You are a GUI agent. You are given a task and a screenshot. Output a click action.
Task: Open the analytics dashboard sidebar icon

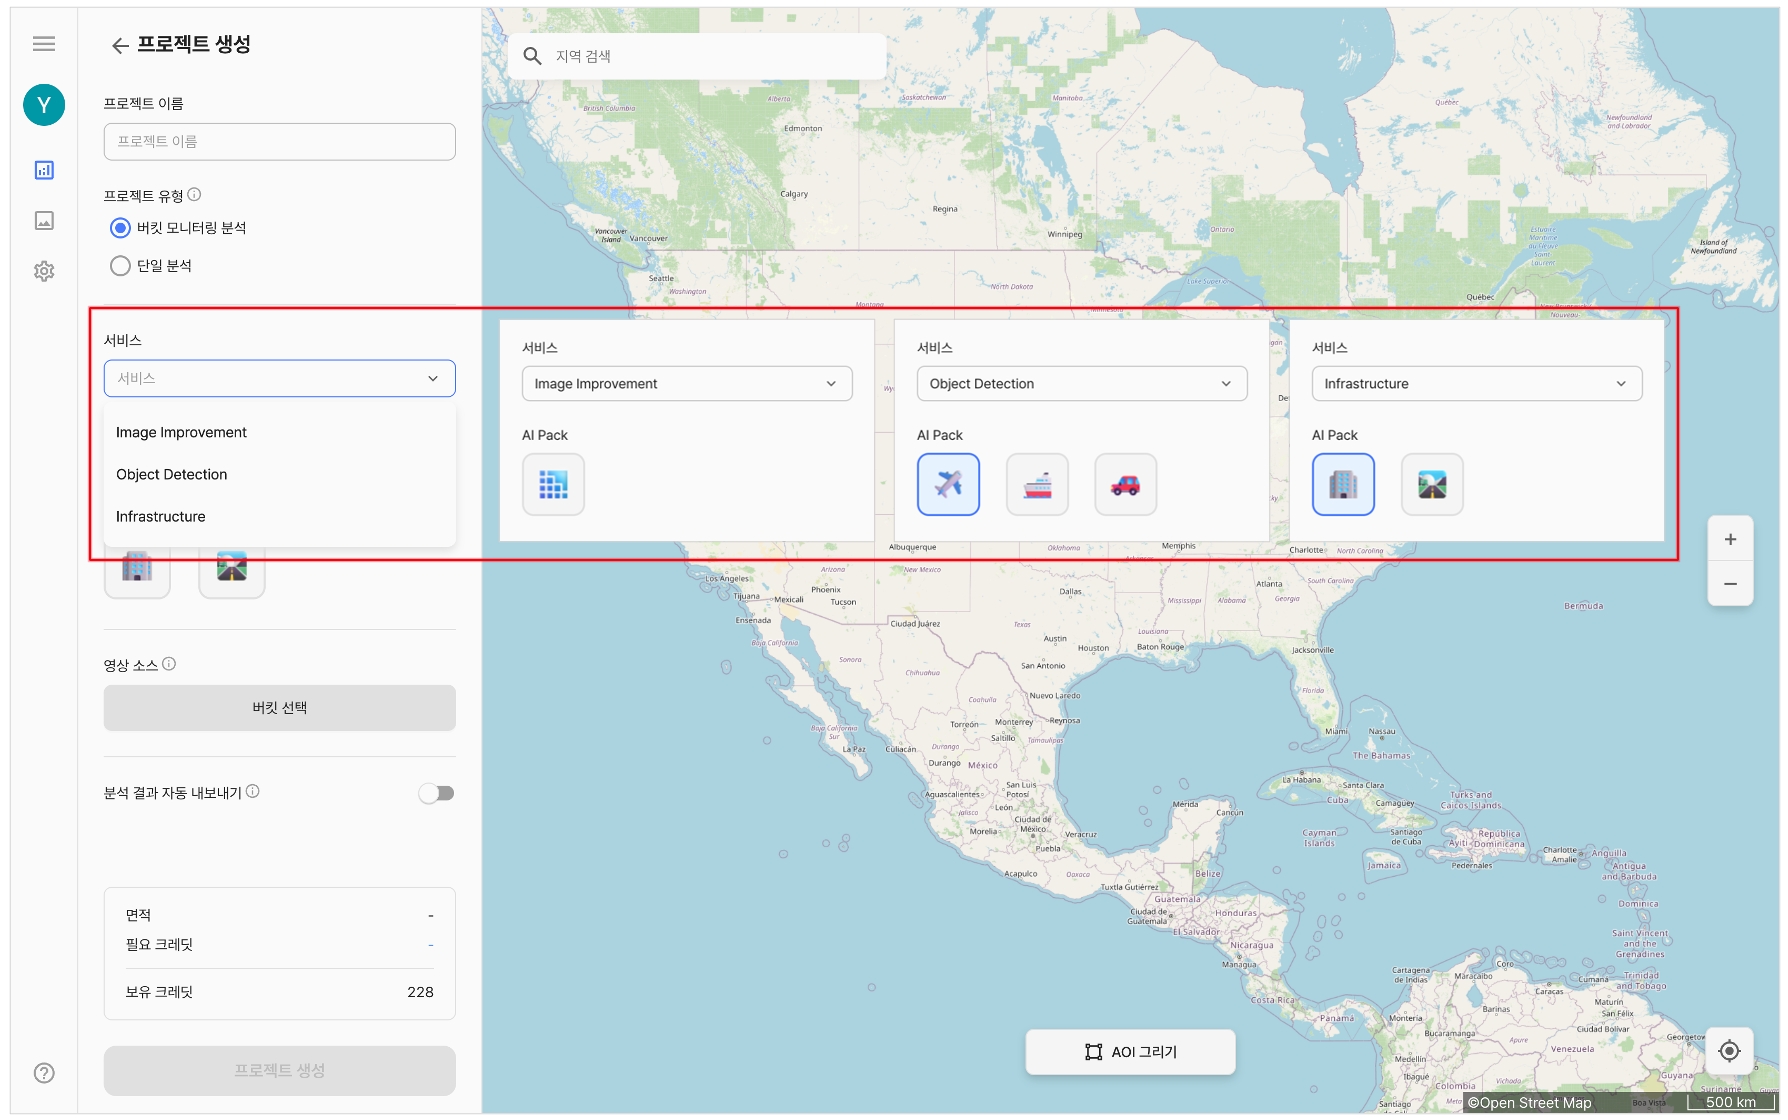click(x=44, y=170)
